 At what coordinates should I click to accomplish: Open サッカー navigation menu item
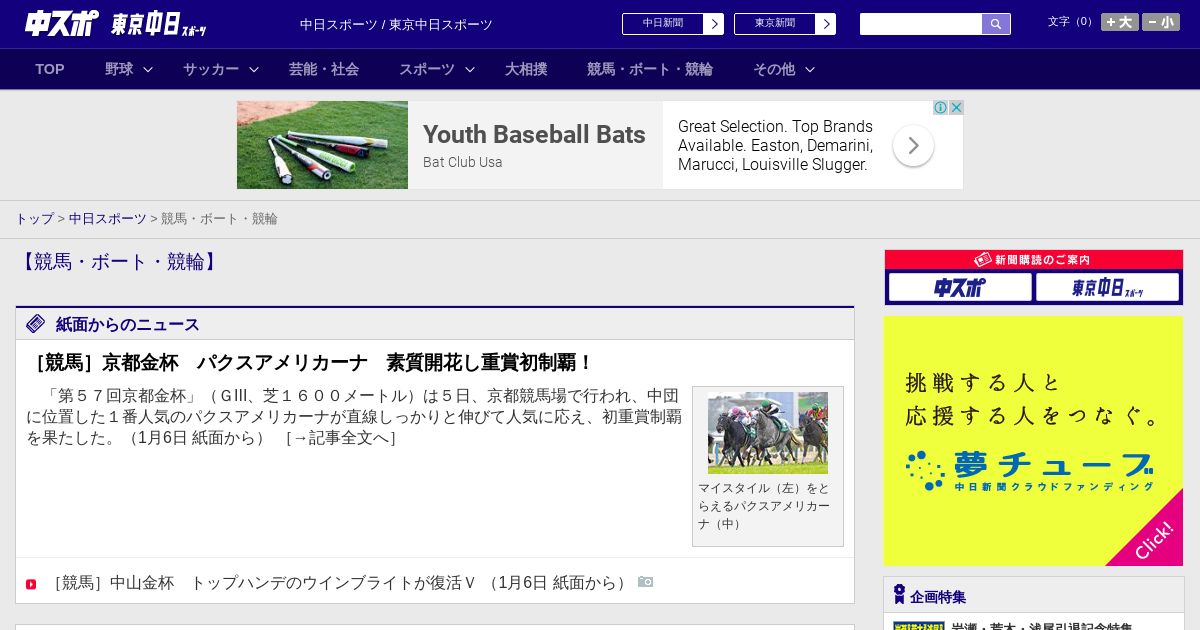211,69
